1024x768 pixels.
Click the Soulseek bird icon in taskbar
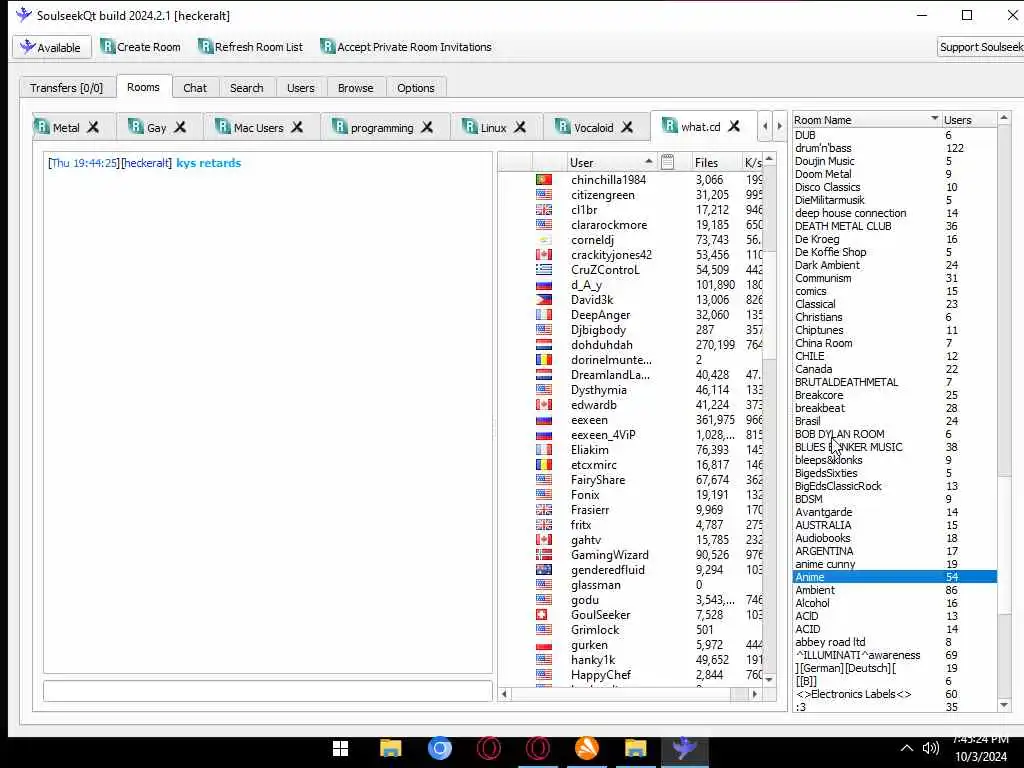[x=684, y=748]
